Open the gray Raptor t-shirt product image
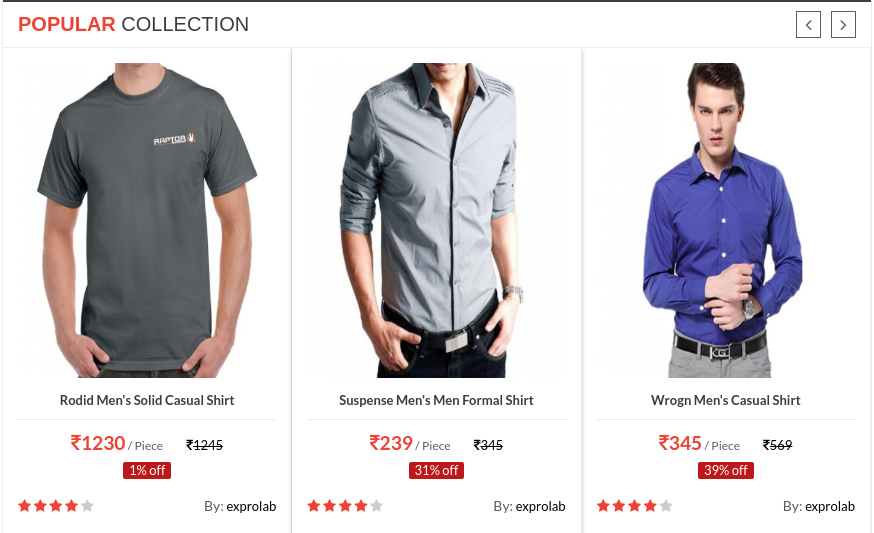The height and width of the screenshot is (533, 874). (x=147, y=220)
